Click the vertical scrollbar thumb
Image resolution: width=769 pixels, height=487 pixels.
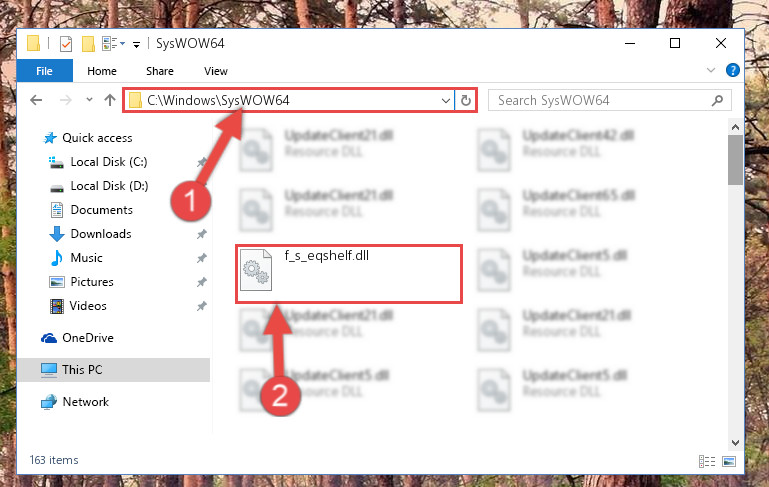(x=735, y=160)
